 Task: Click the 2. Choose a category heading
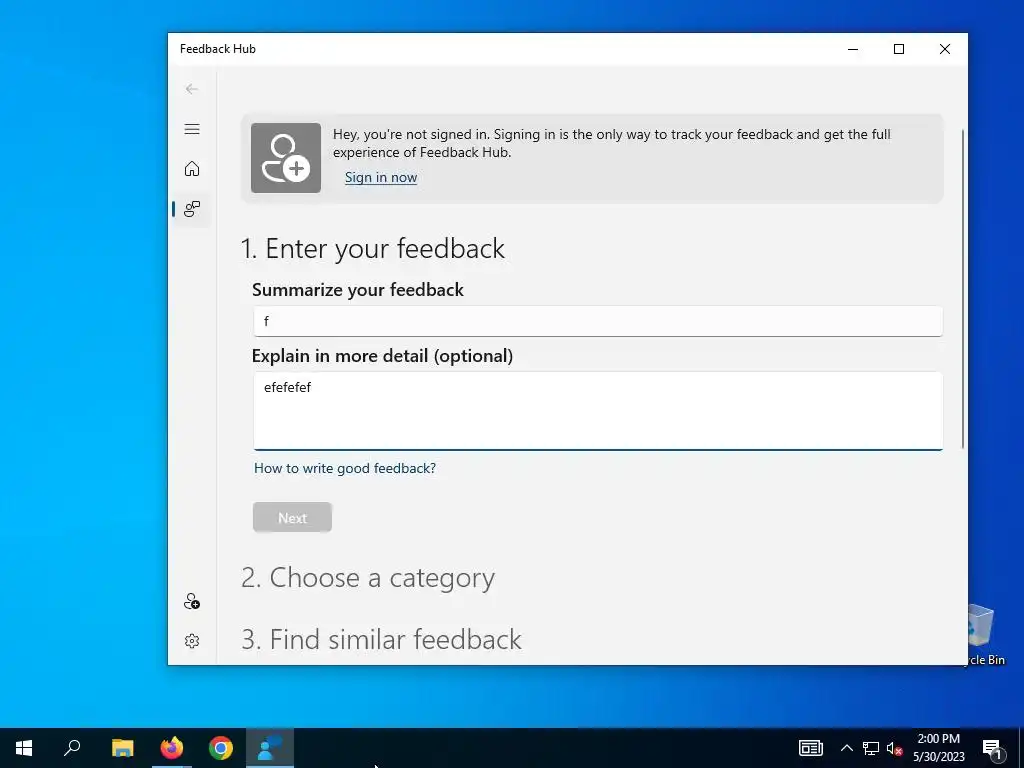click(368, 578)
